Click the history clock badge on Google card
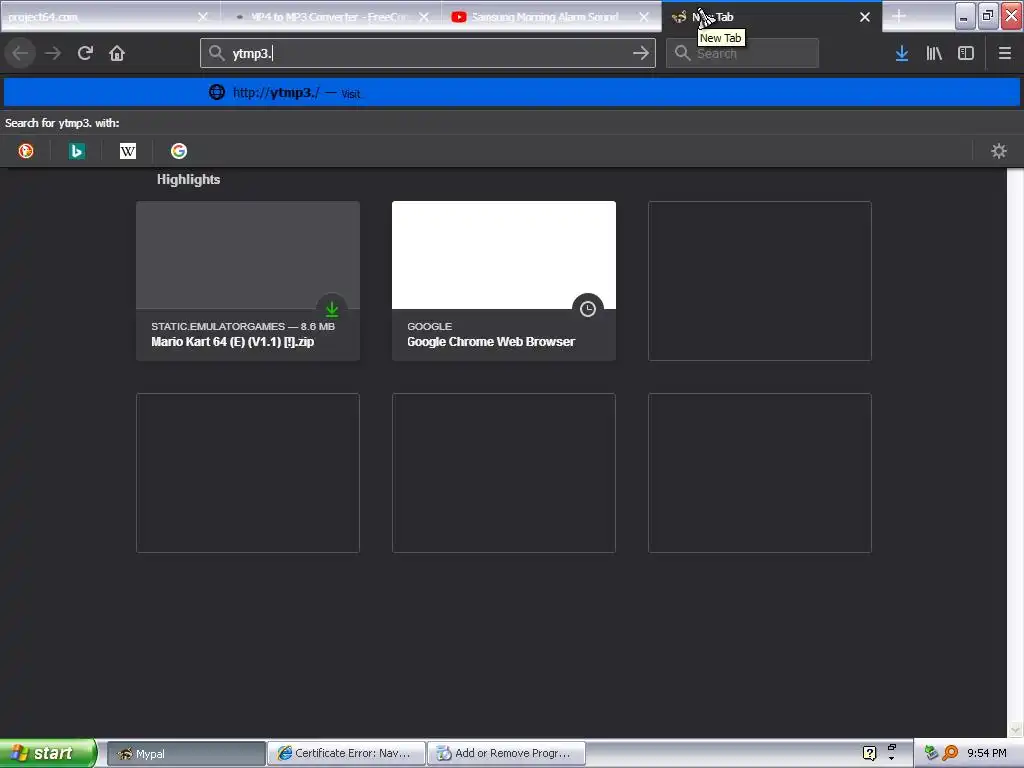 click(588, 309)
